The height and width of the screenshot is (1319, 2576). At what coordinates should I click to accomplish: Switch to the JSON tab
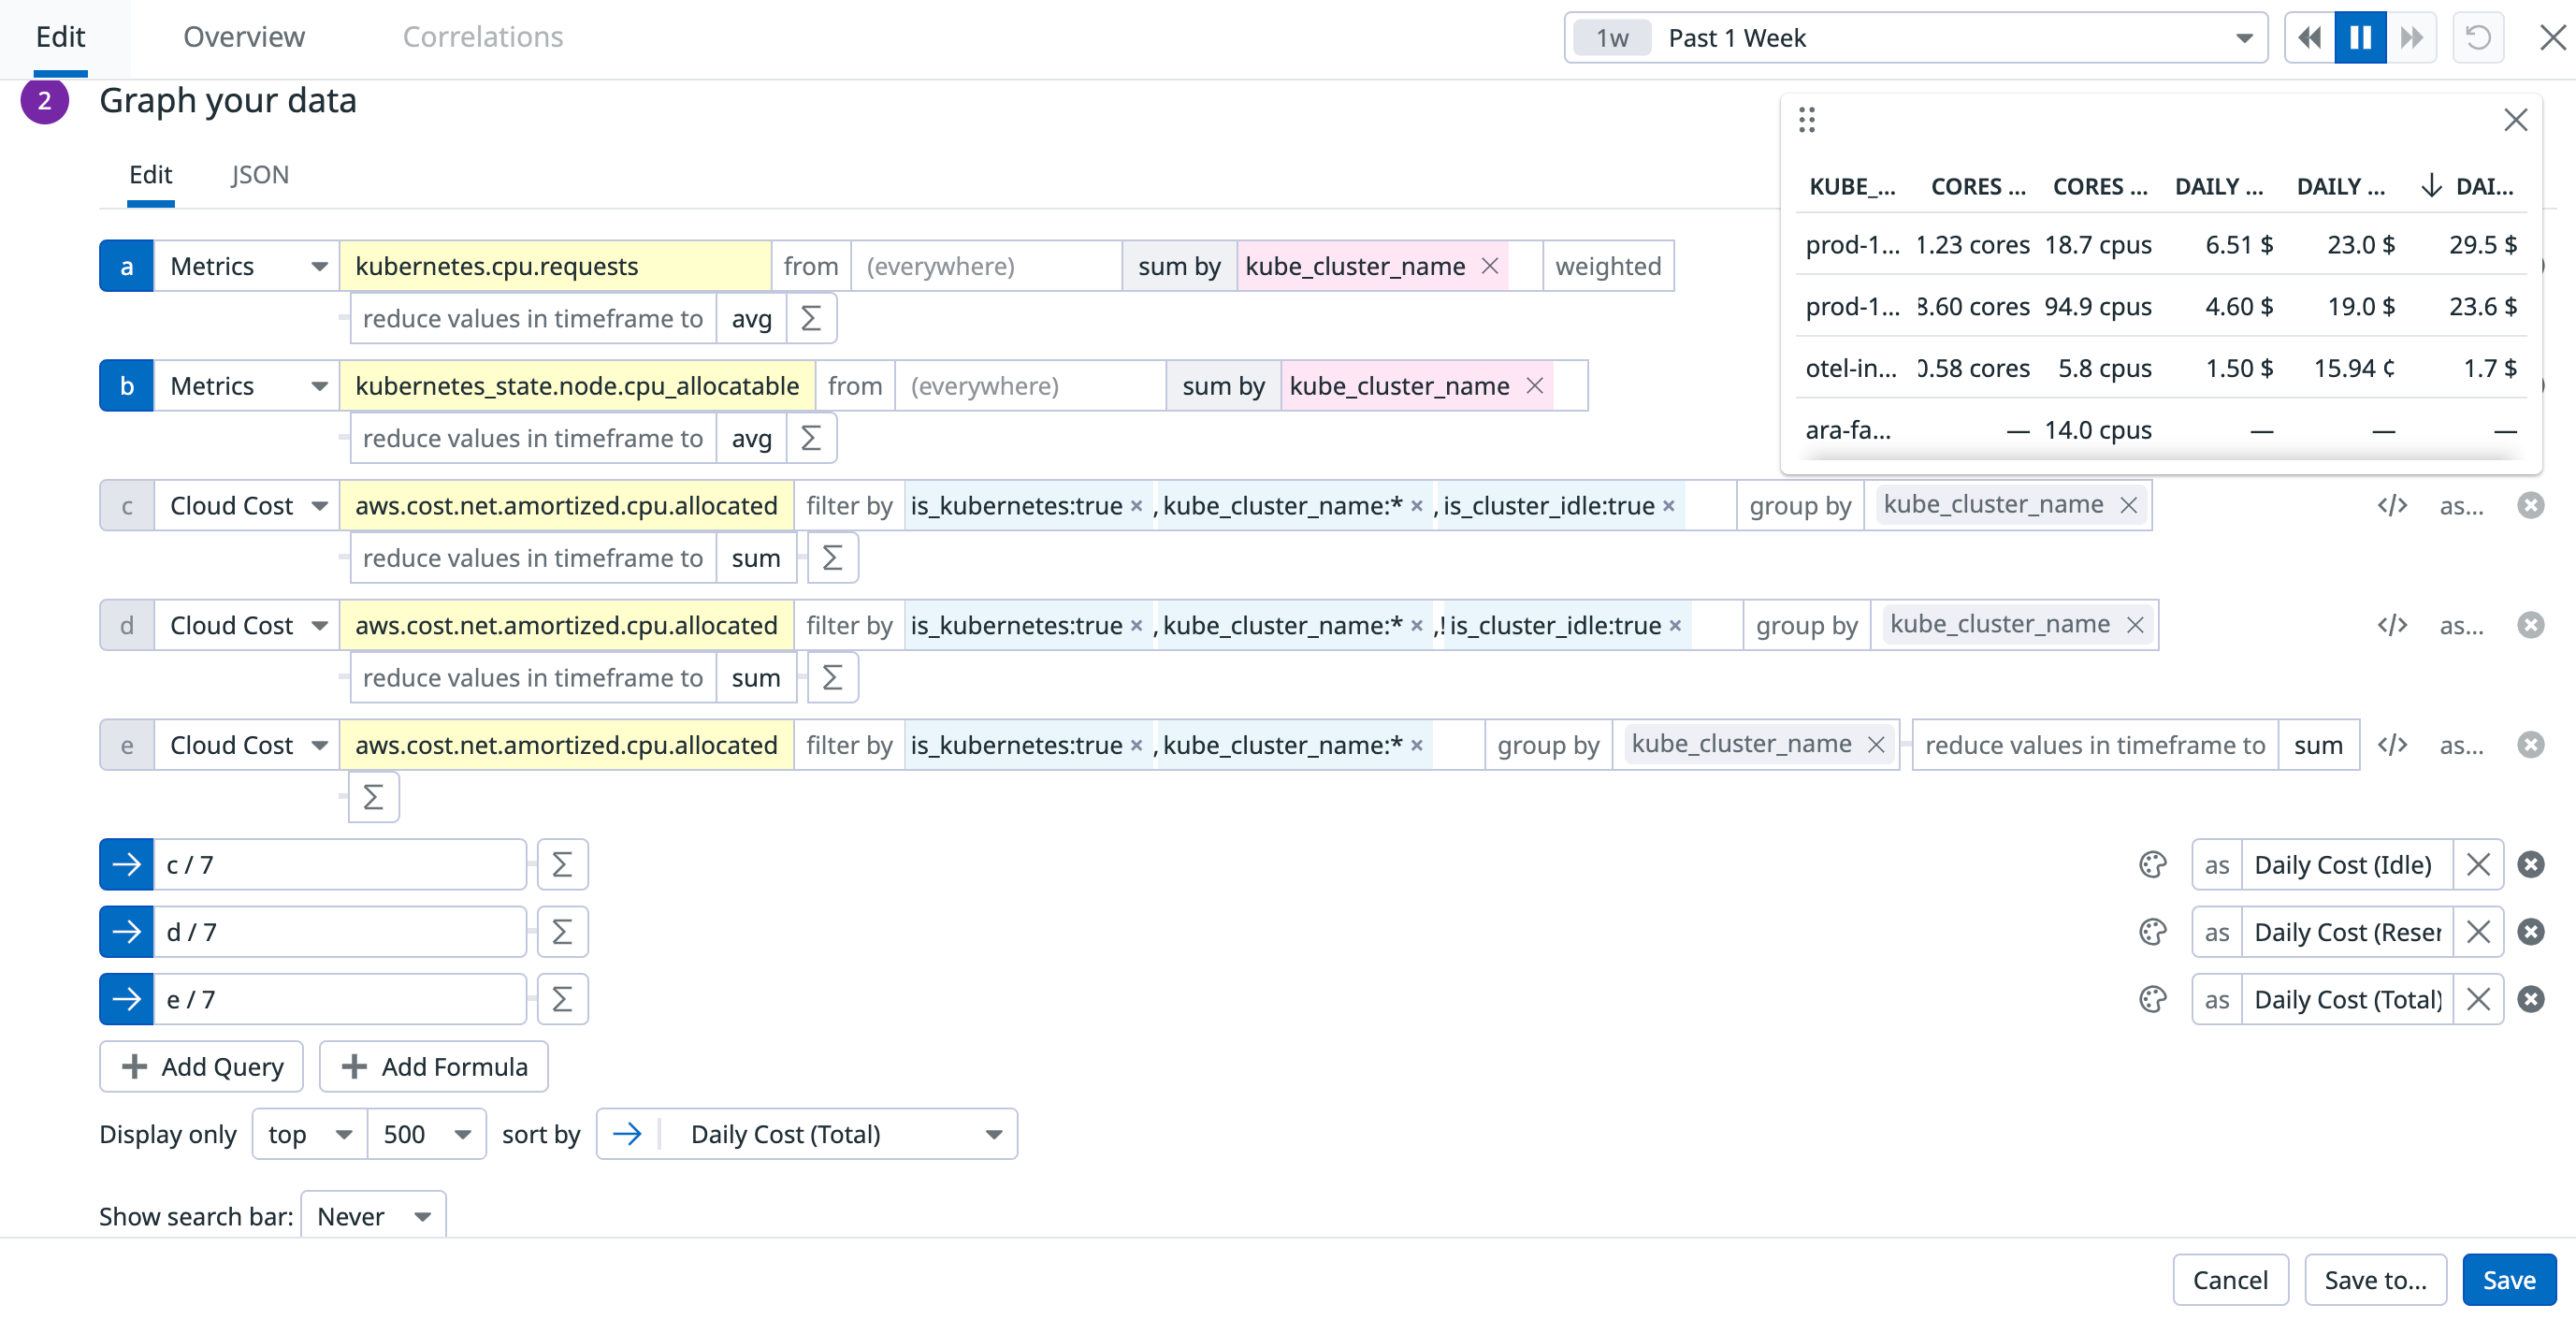click(259, 175)
